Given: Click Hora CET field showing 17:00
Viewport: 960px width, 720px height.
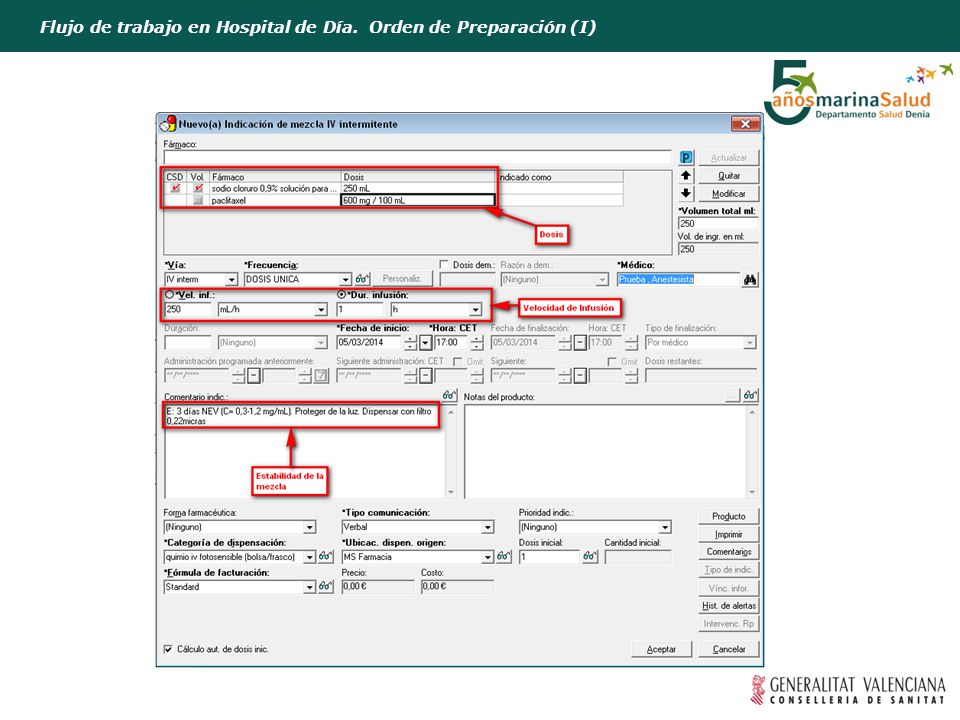Looking at the screenshot, I should click(450, 343).
